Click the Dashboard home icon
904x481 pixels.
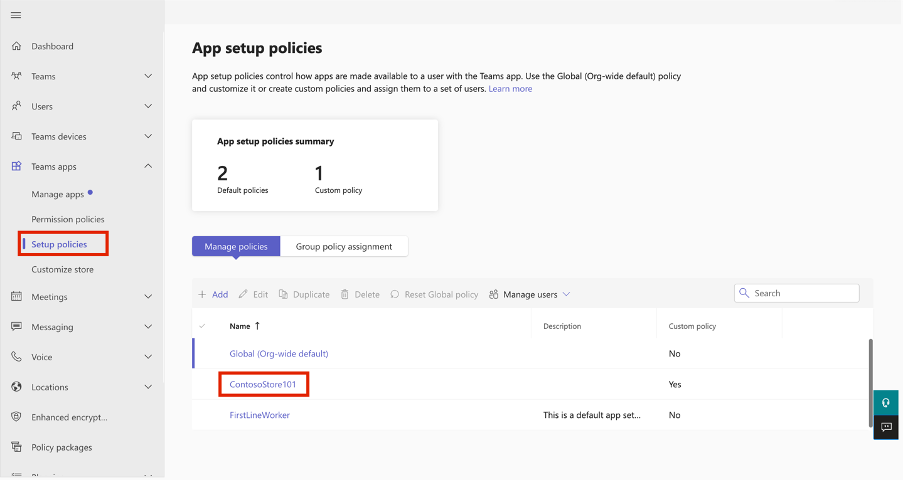[16, 46]
